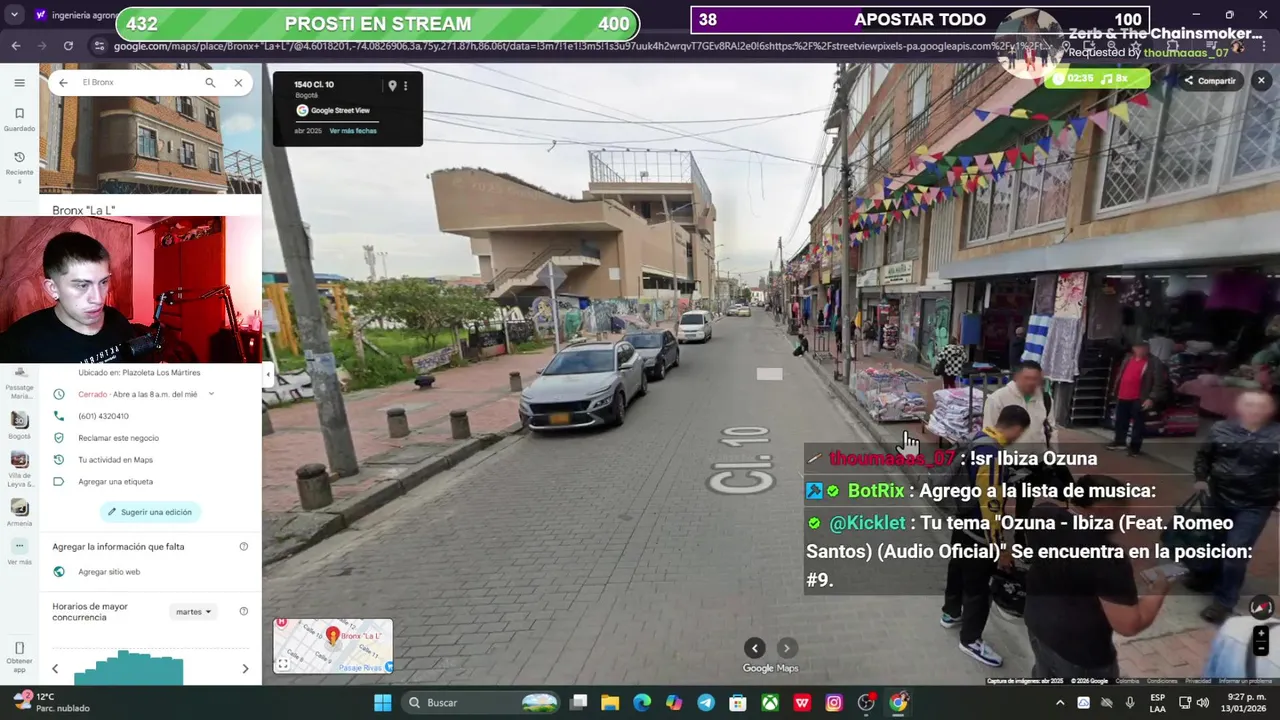
Task: Click the browser address bar URL
Action: 580,46
